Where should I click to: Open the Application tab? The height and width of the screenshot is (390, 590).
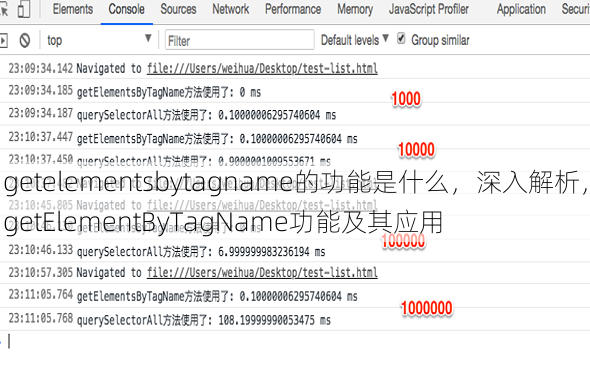(521, 9)
